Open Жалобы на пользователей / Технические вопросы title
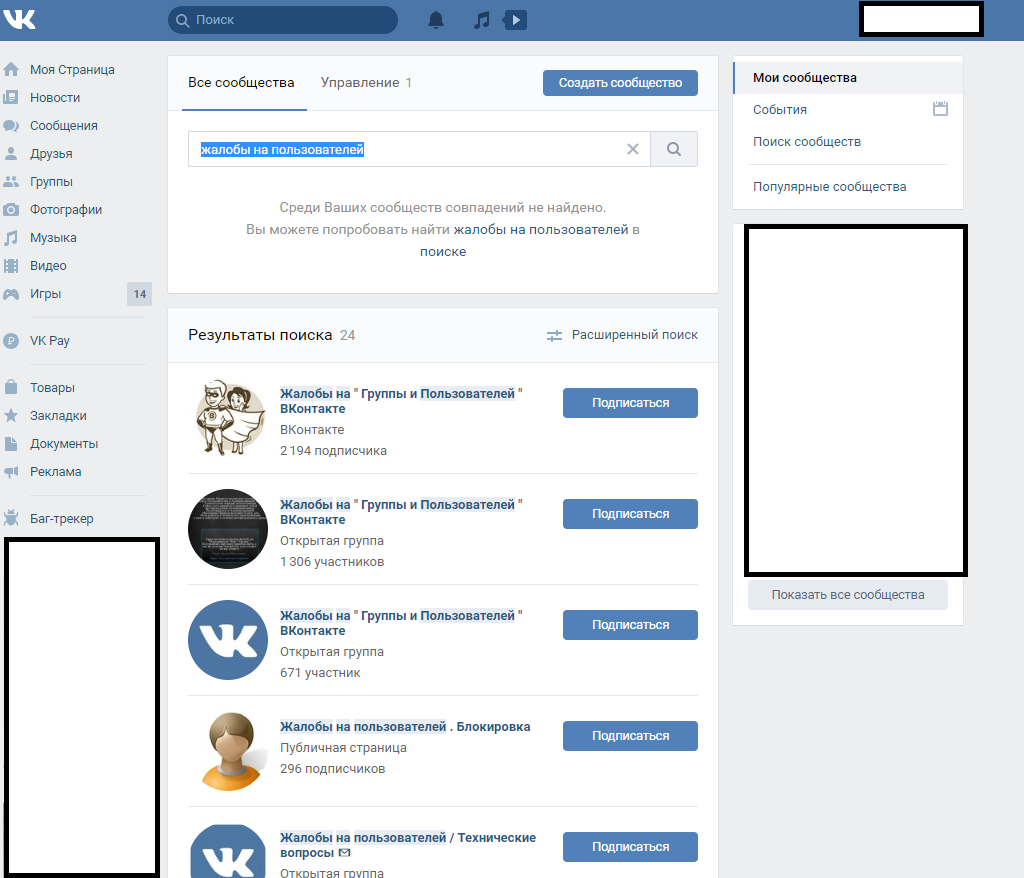Image resolution: width=1024 pixels, height=878 pixels. coord(408,845)
